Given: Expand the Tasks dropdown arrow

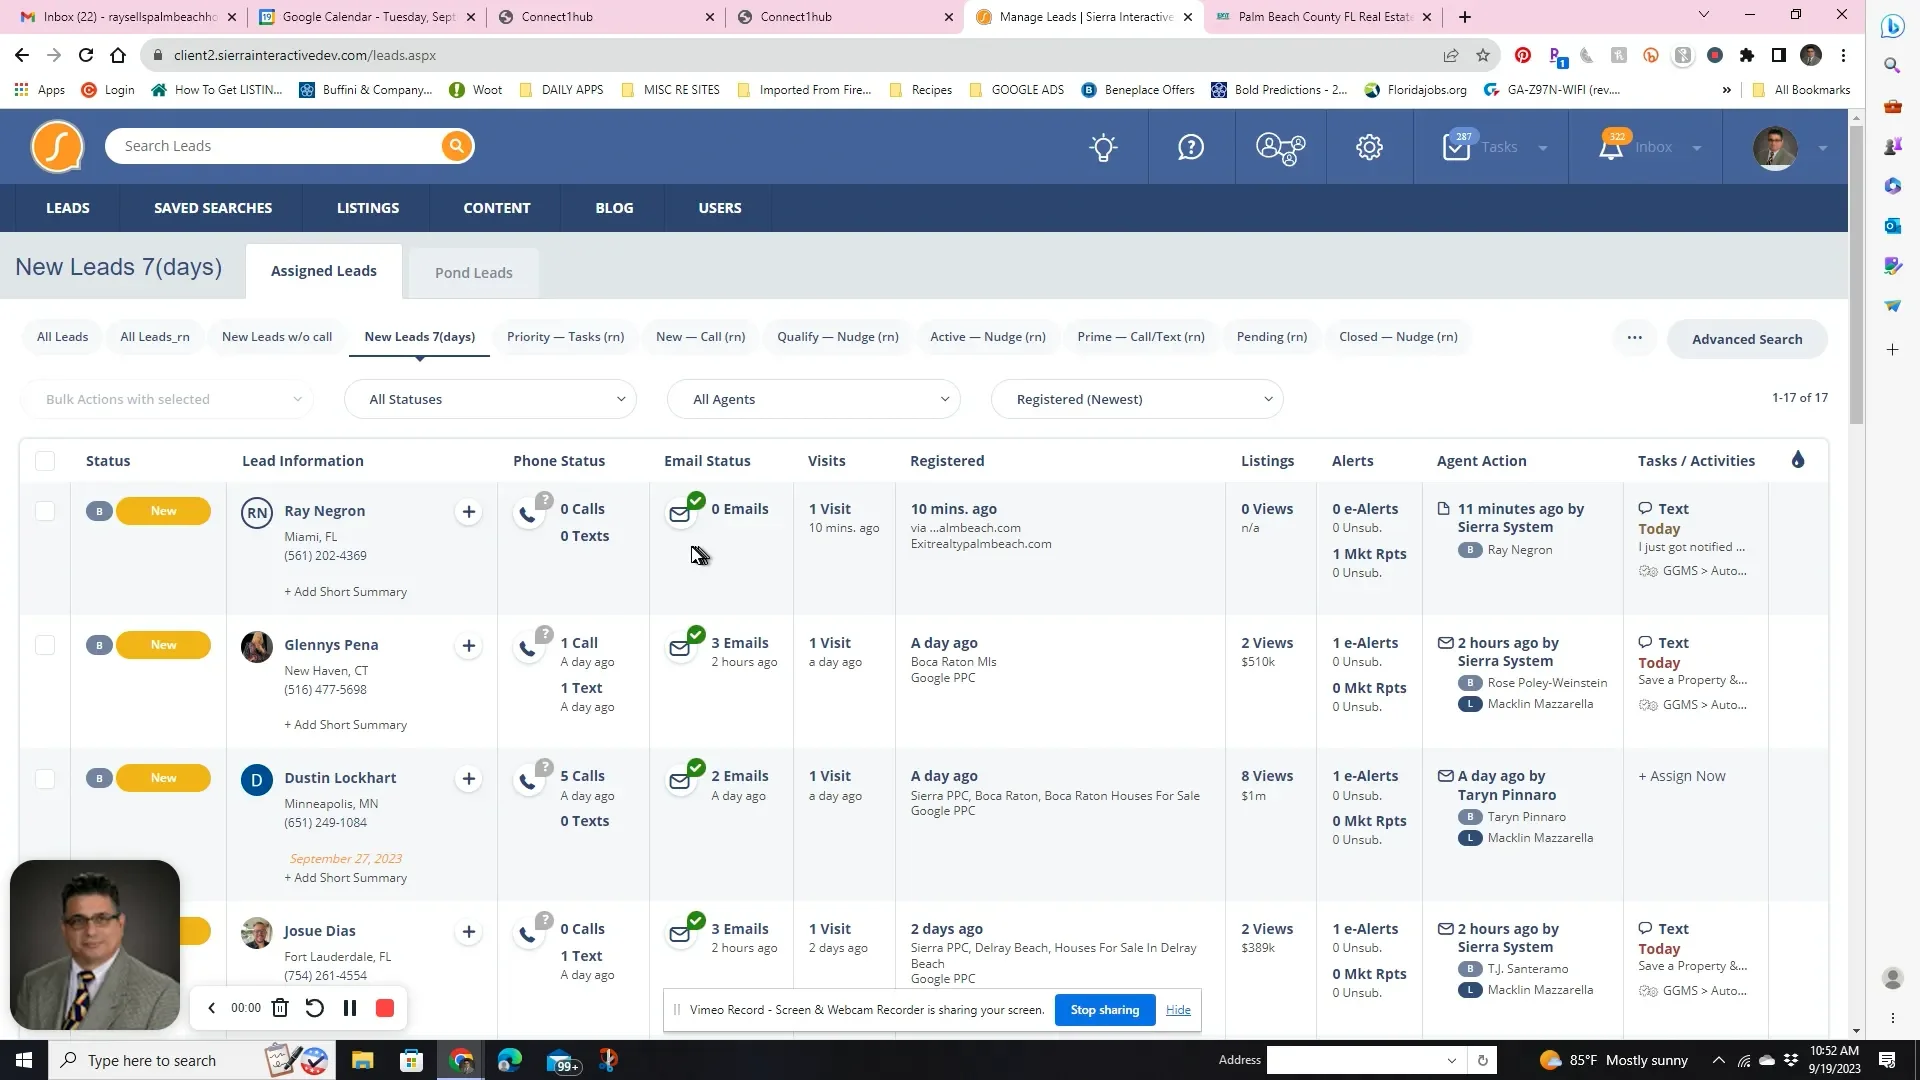Looking at the screenshot, I should click(x=1543, y=148).
